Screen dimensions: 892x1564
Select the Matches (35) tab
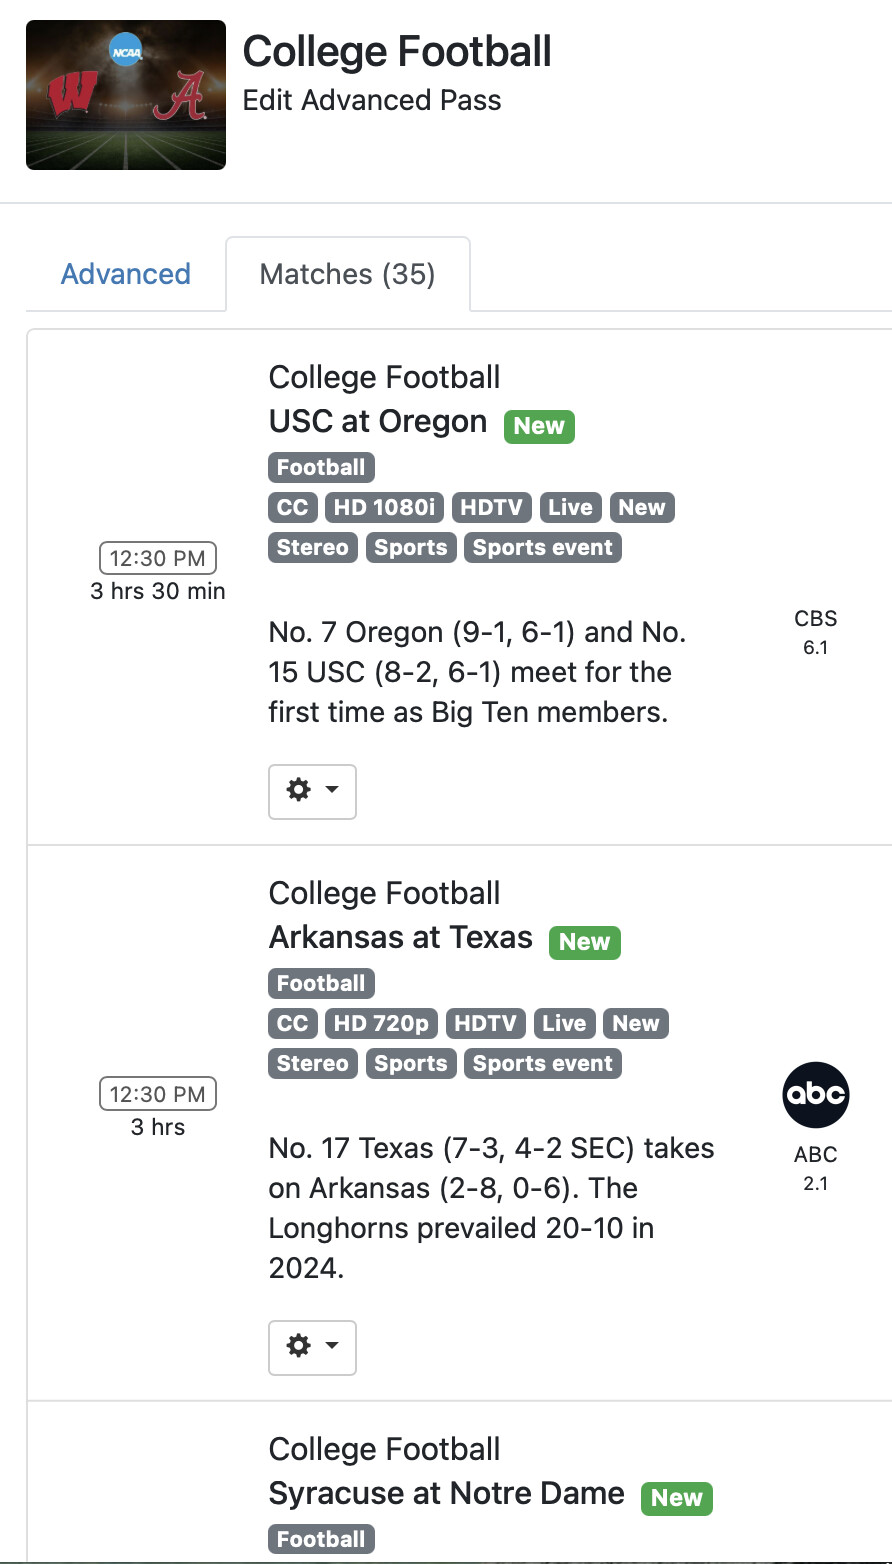[x=347, y=274]
